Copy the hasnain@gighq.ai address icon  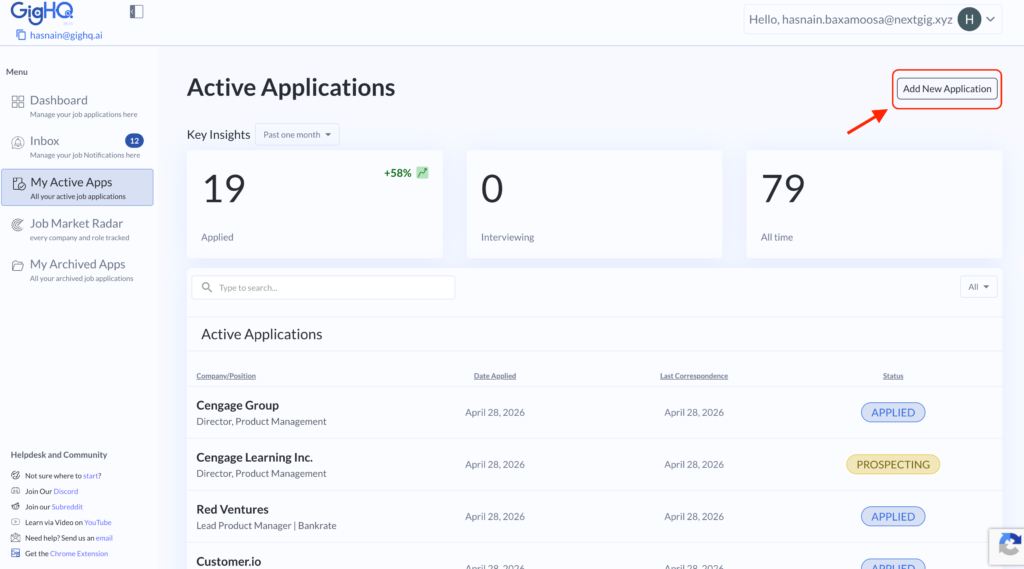point(21,35)
